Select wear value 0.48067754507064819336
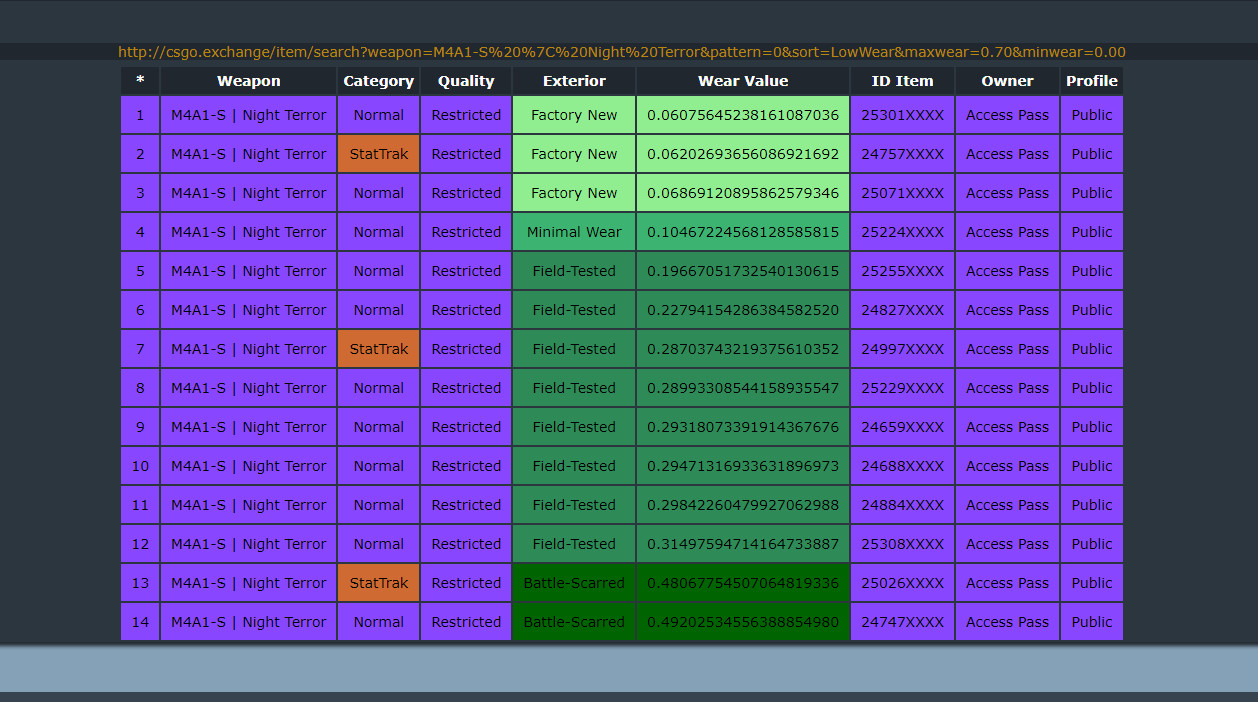Screen dimensions: 1258x702 click(x=743, y=583)
